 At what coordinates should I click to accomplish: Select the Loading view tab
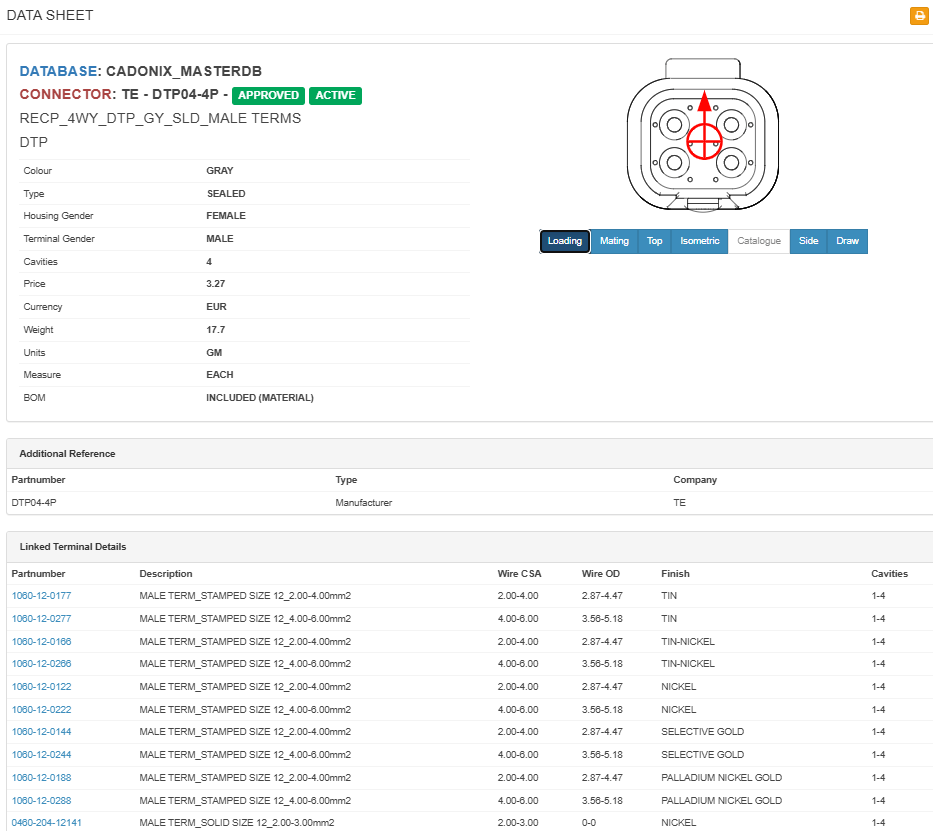pyautogui.click(x=564, y=241)
